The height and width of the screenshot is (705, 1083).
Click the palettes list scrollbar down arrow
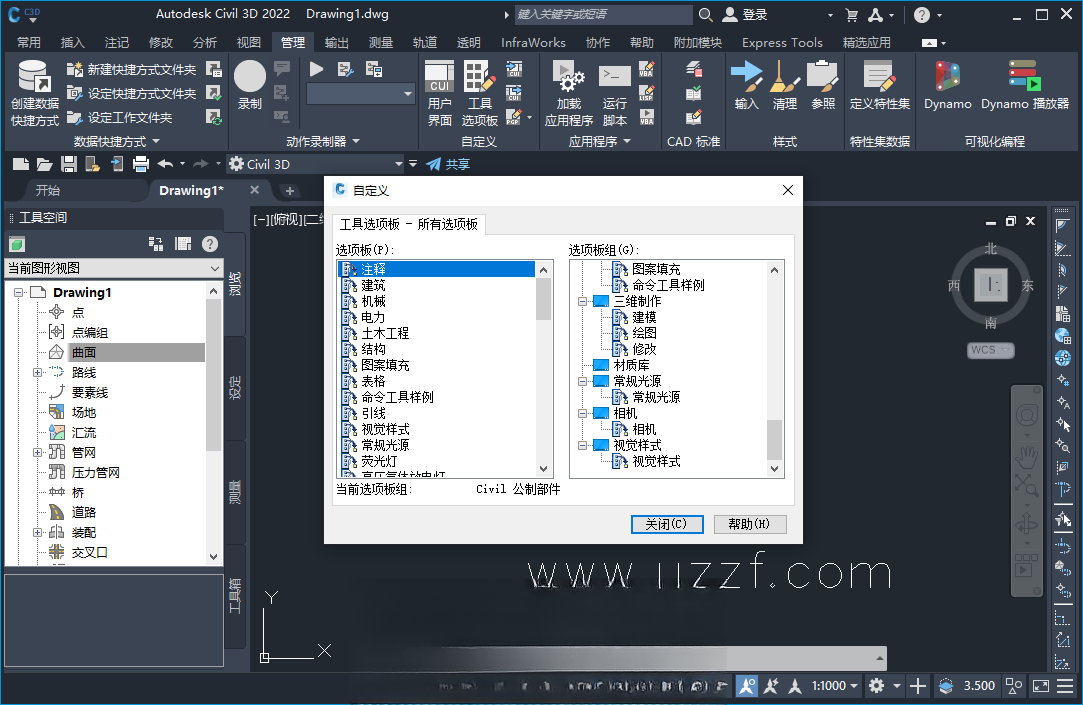tap(544, 469)
